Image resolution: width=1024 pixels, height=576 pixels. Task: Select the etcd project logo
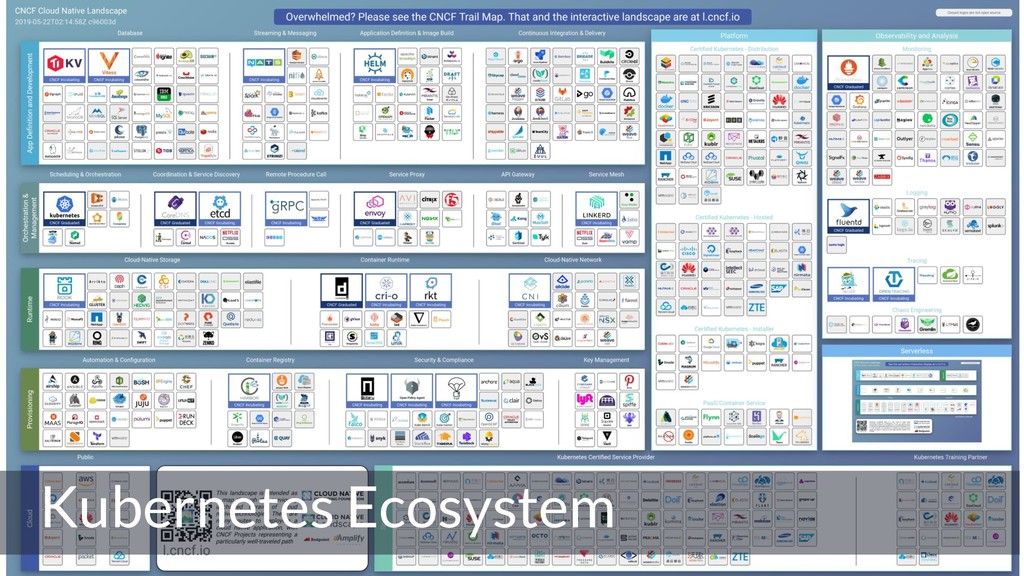(x=220, y=209)
